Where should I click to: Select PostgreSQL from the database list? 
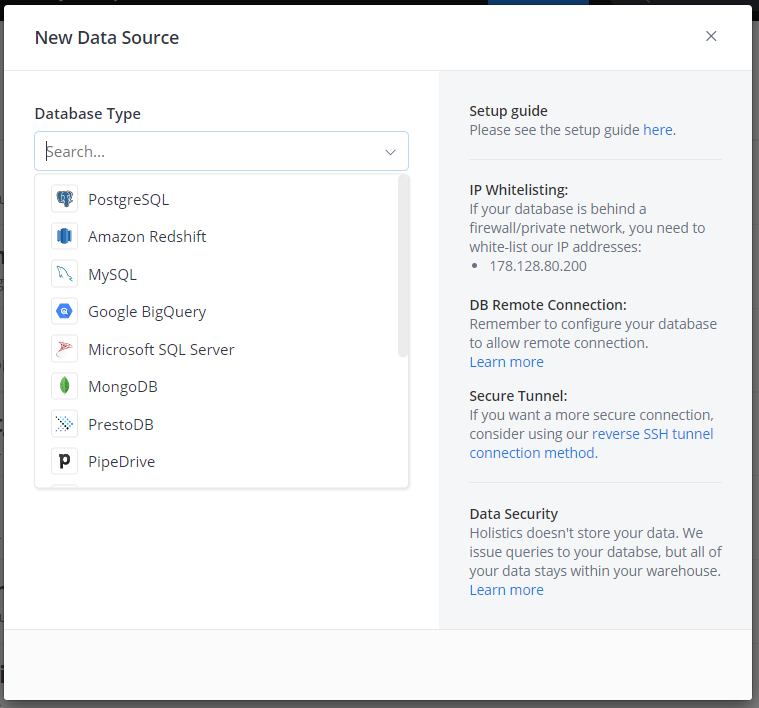[x=216, y=199]
